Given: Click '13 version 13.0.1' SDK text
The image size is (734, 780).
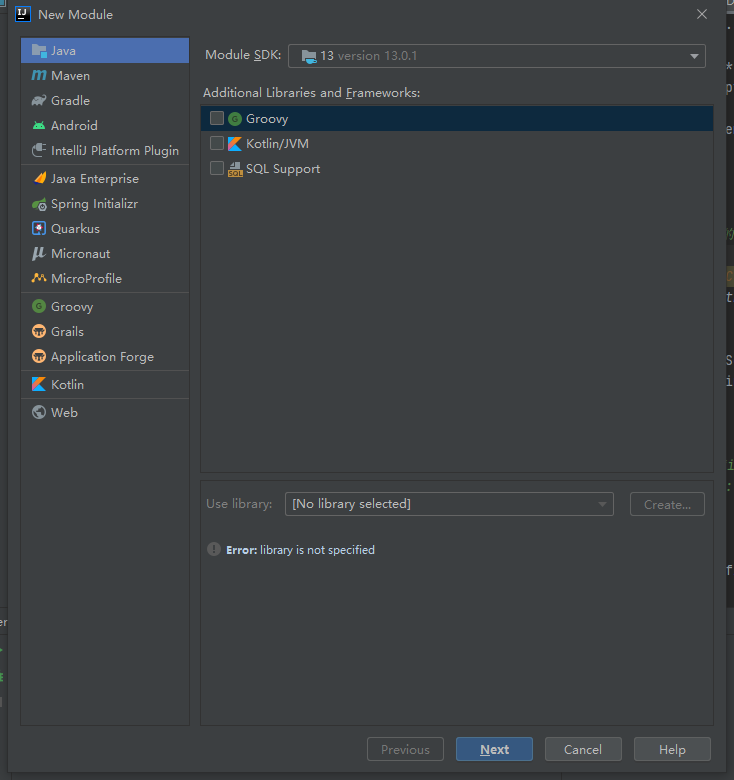Looking at the screenshot, I should point(368,56).
